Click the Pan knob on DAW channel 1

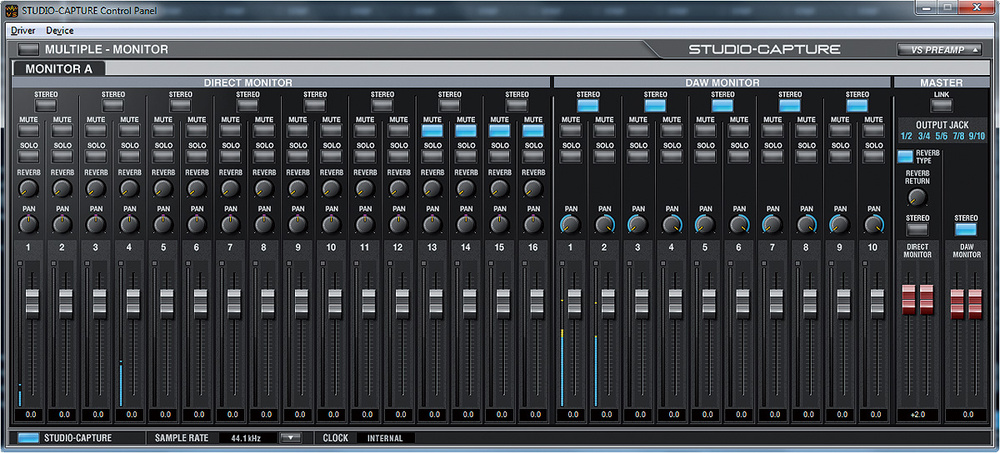tap(570, 225)
